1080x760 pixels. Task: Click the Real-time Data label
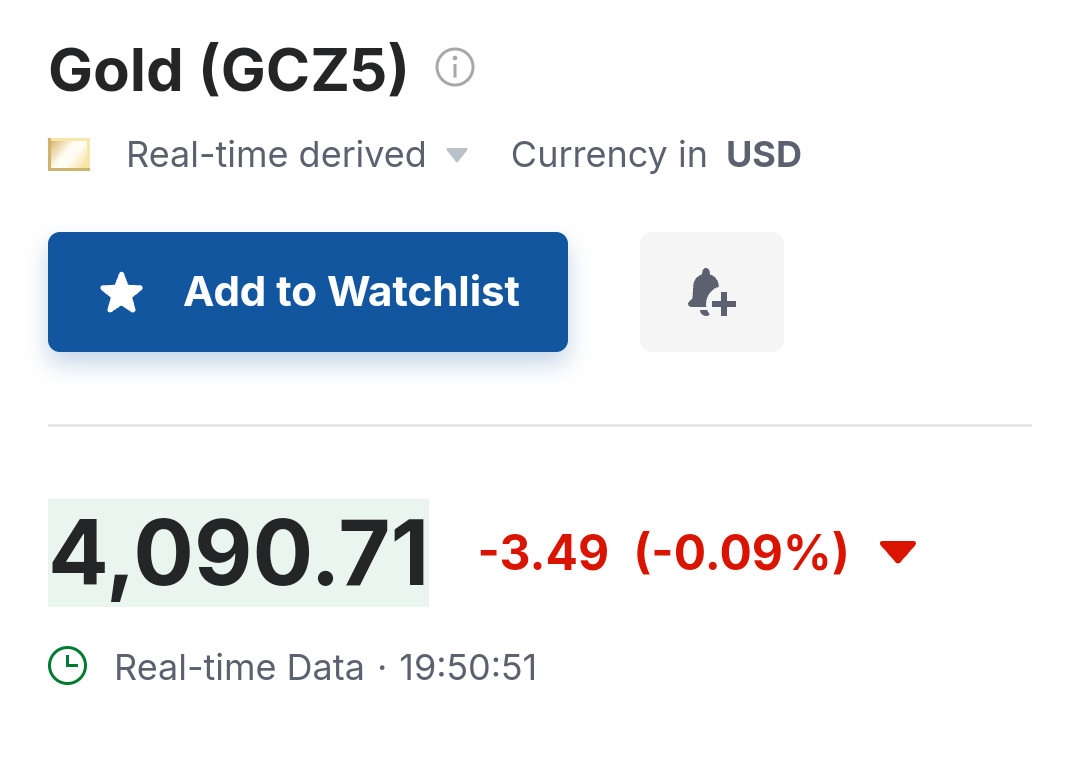[x=239, y=667]
